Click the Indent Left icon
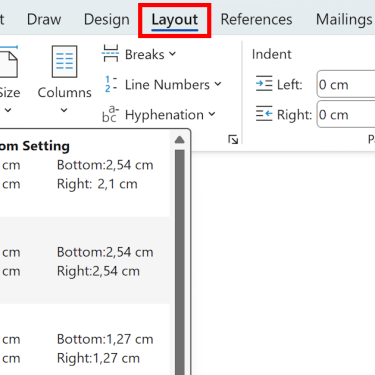The image size is (375, 375). click(x=264, y=84)
